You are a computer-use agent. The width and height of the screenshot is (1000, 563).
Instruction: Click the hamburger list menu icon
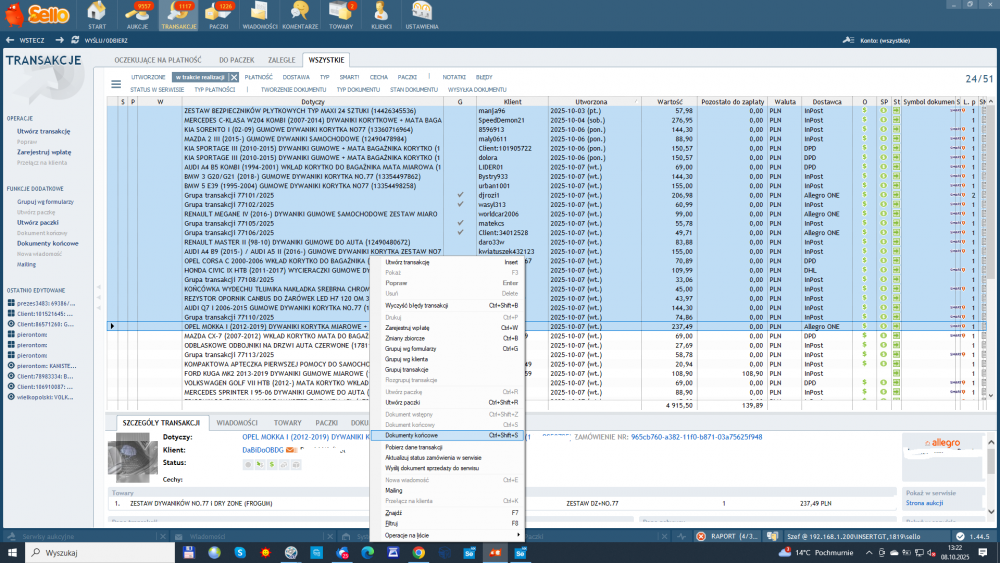[x=116, y=84]
